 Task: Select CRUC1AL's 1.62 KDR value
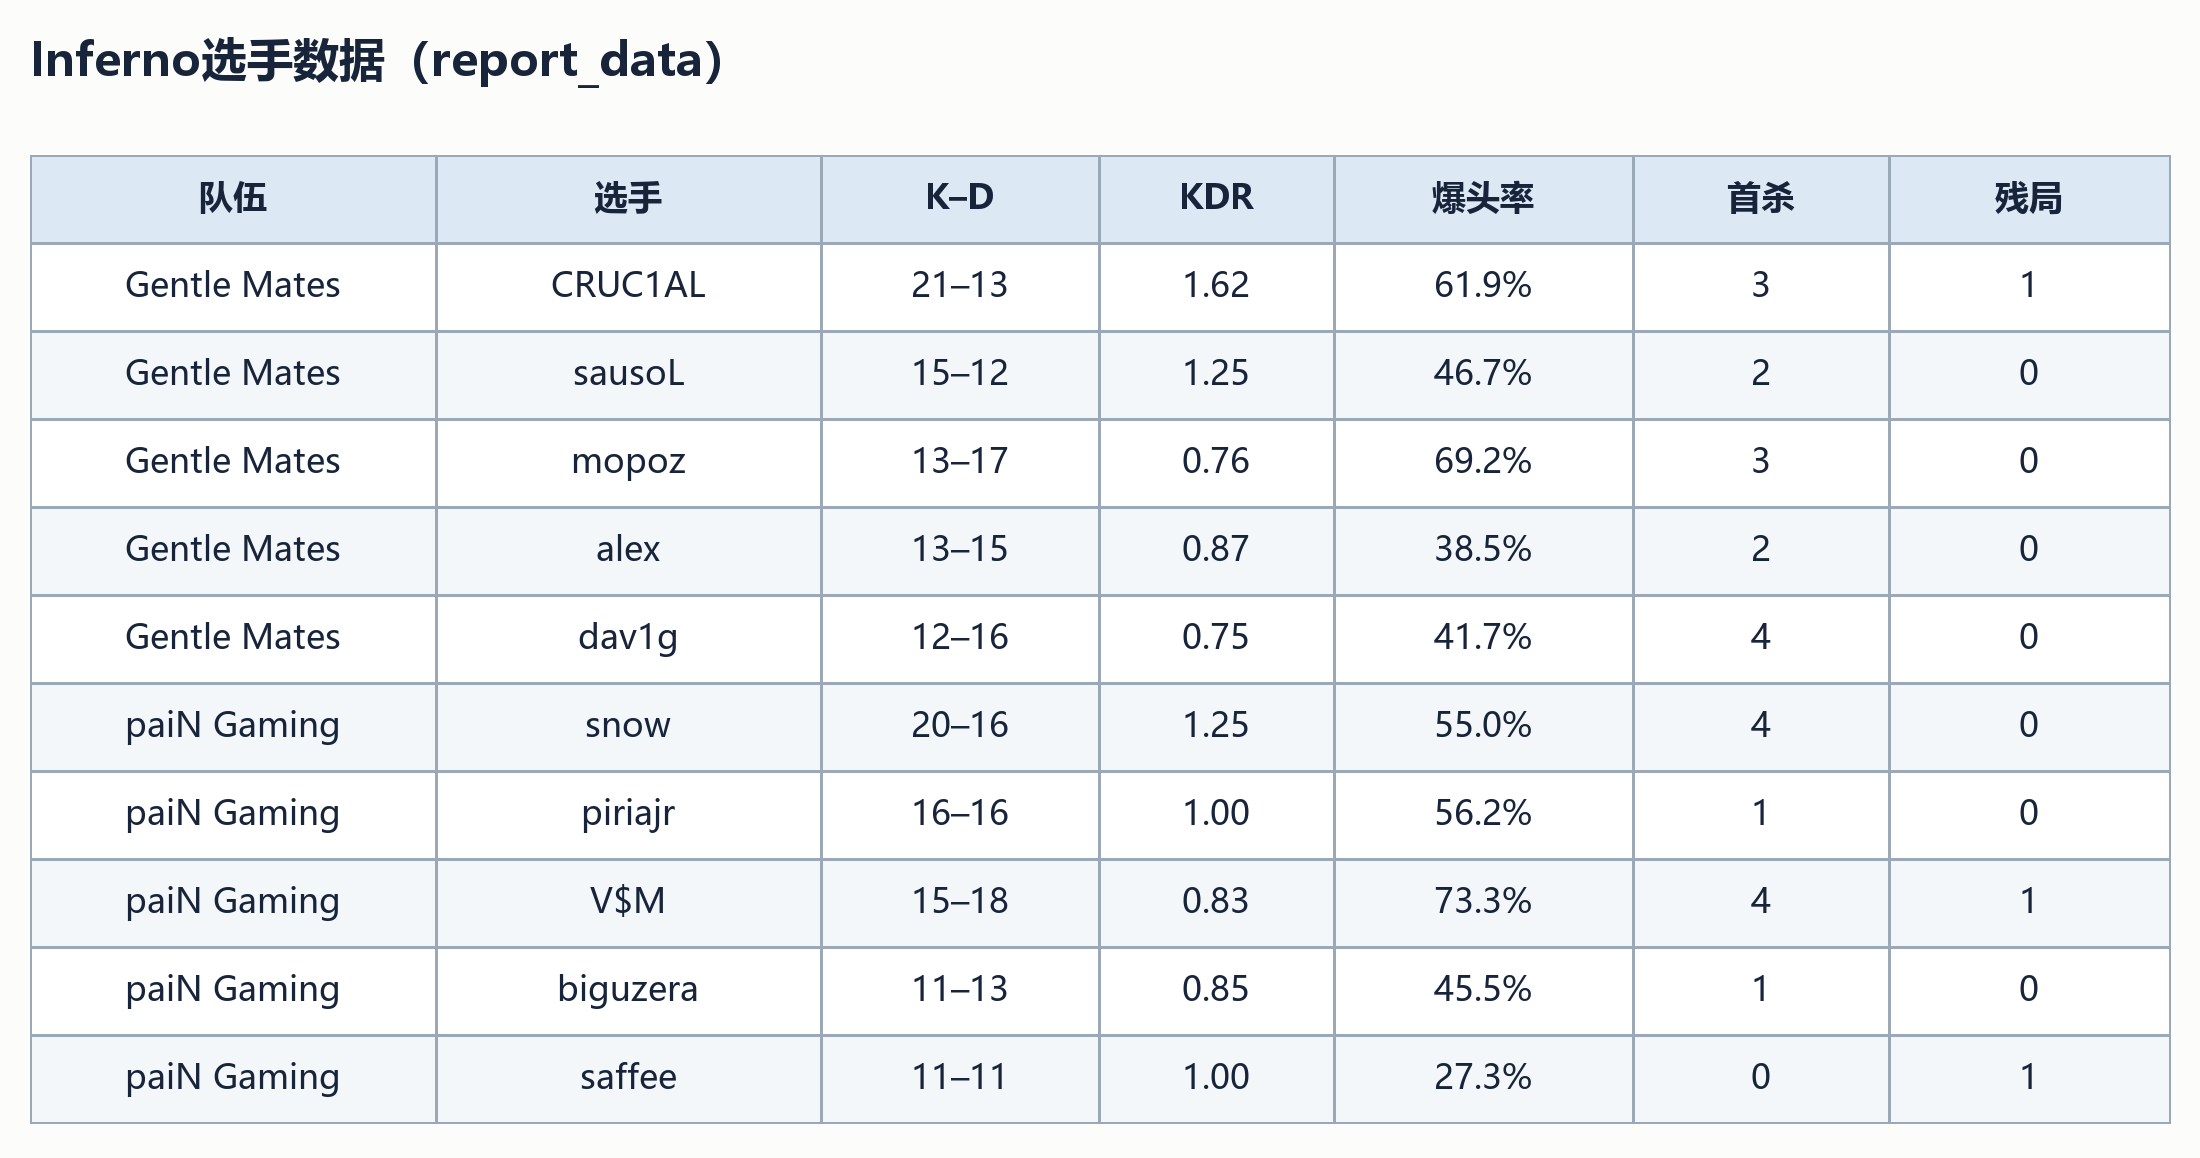coord(1216,286)
